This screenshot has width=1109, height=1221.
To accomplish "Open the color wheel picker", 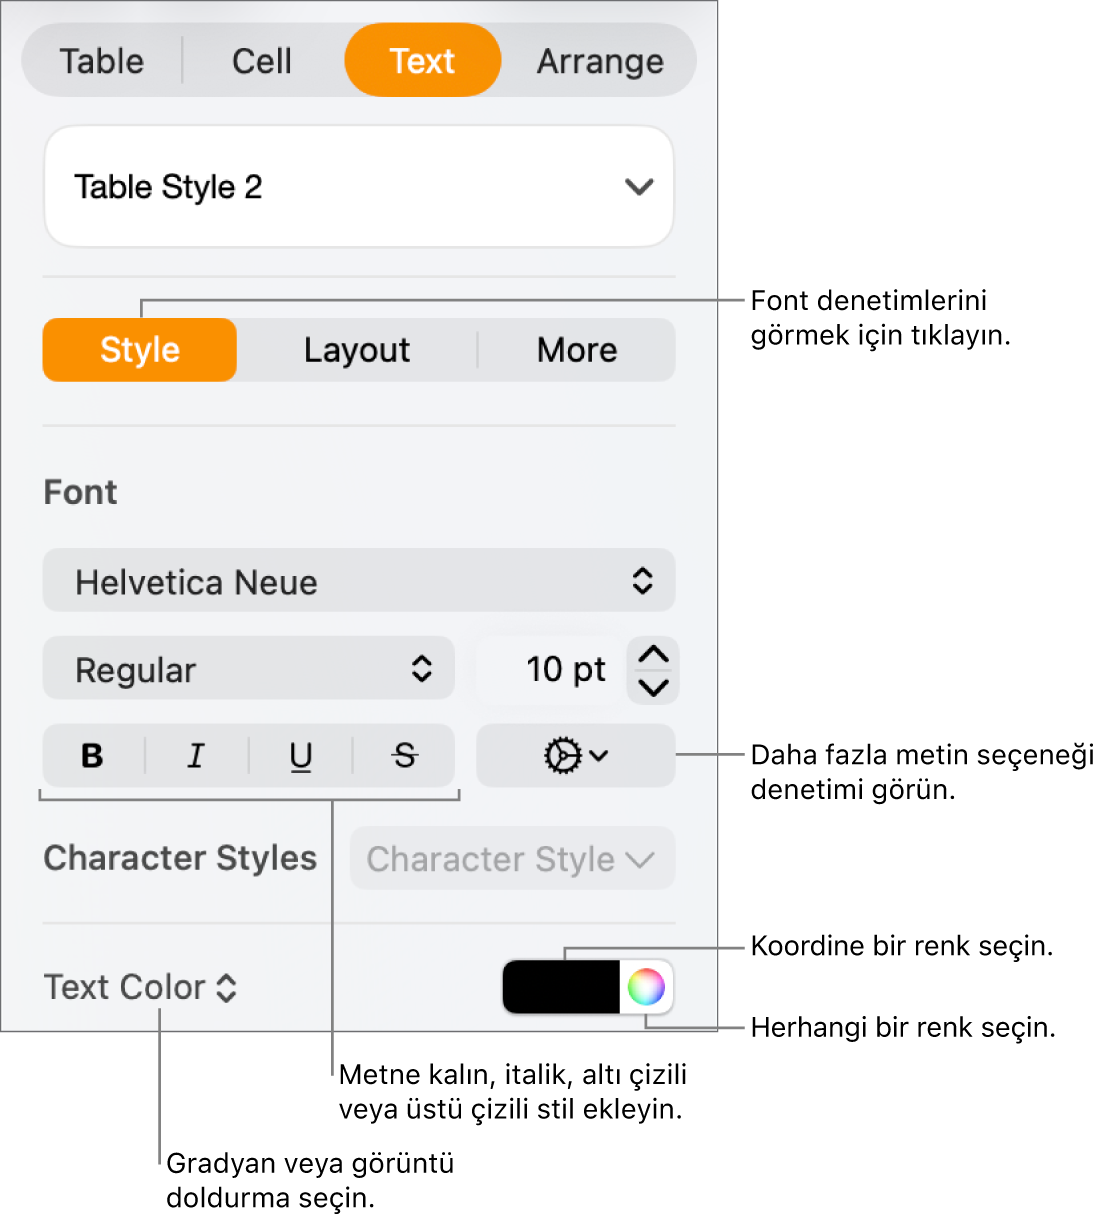I will pyautogui.click(x=646, y=987).
